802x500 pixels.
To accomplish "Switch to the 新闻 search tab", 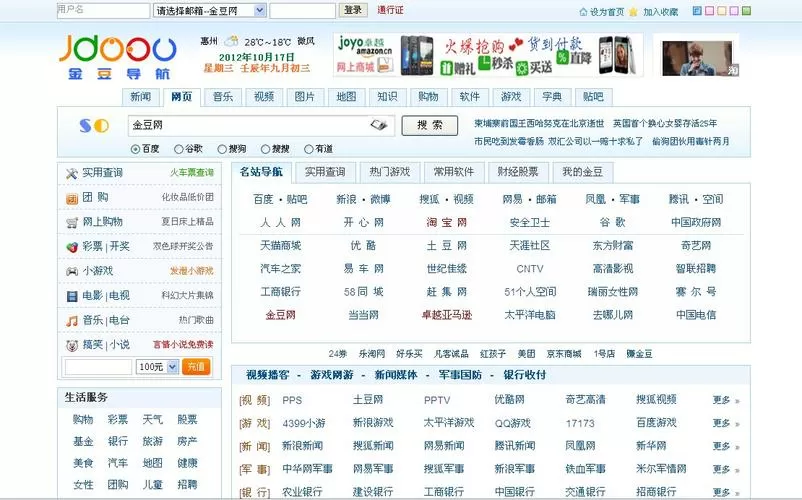I will click(140, 97).
